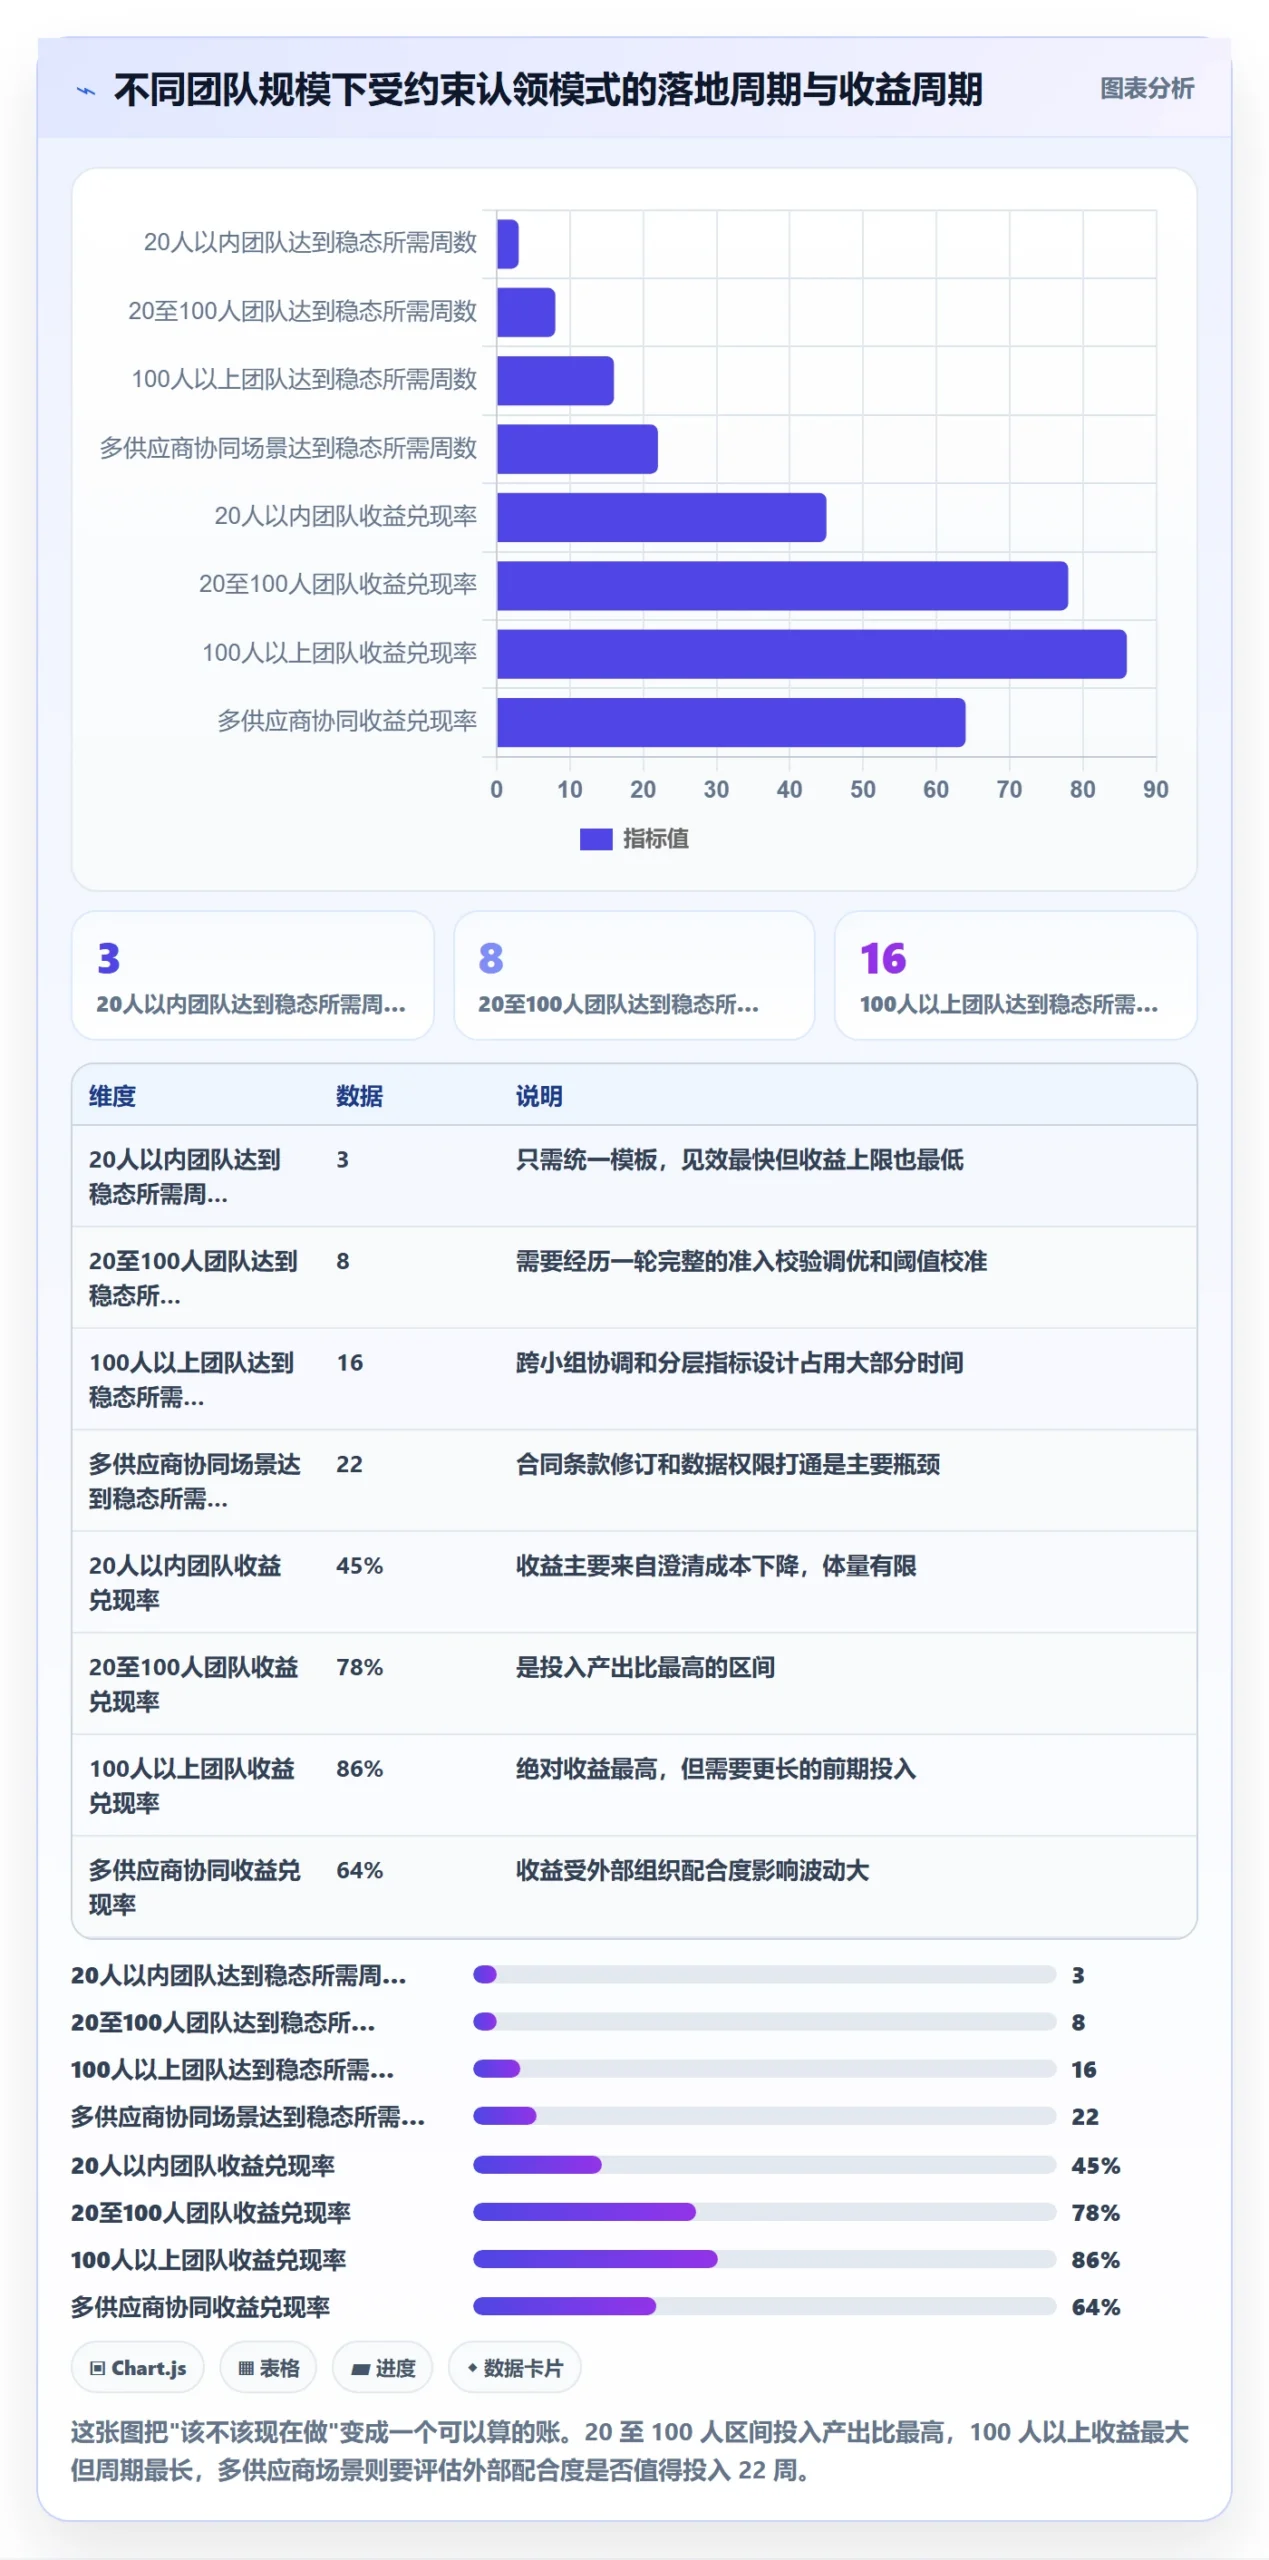Click the chart bar for 20至100人团队收益兑现率
This screenshot has width=1269, height=2560.
coord(782,586)
